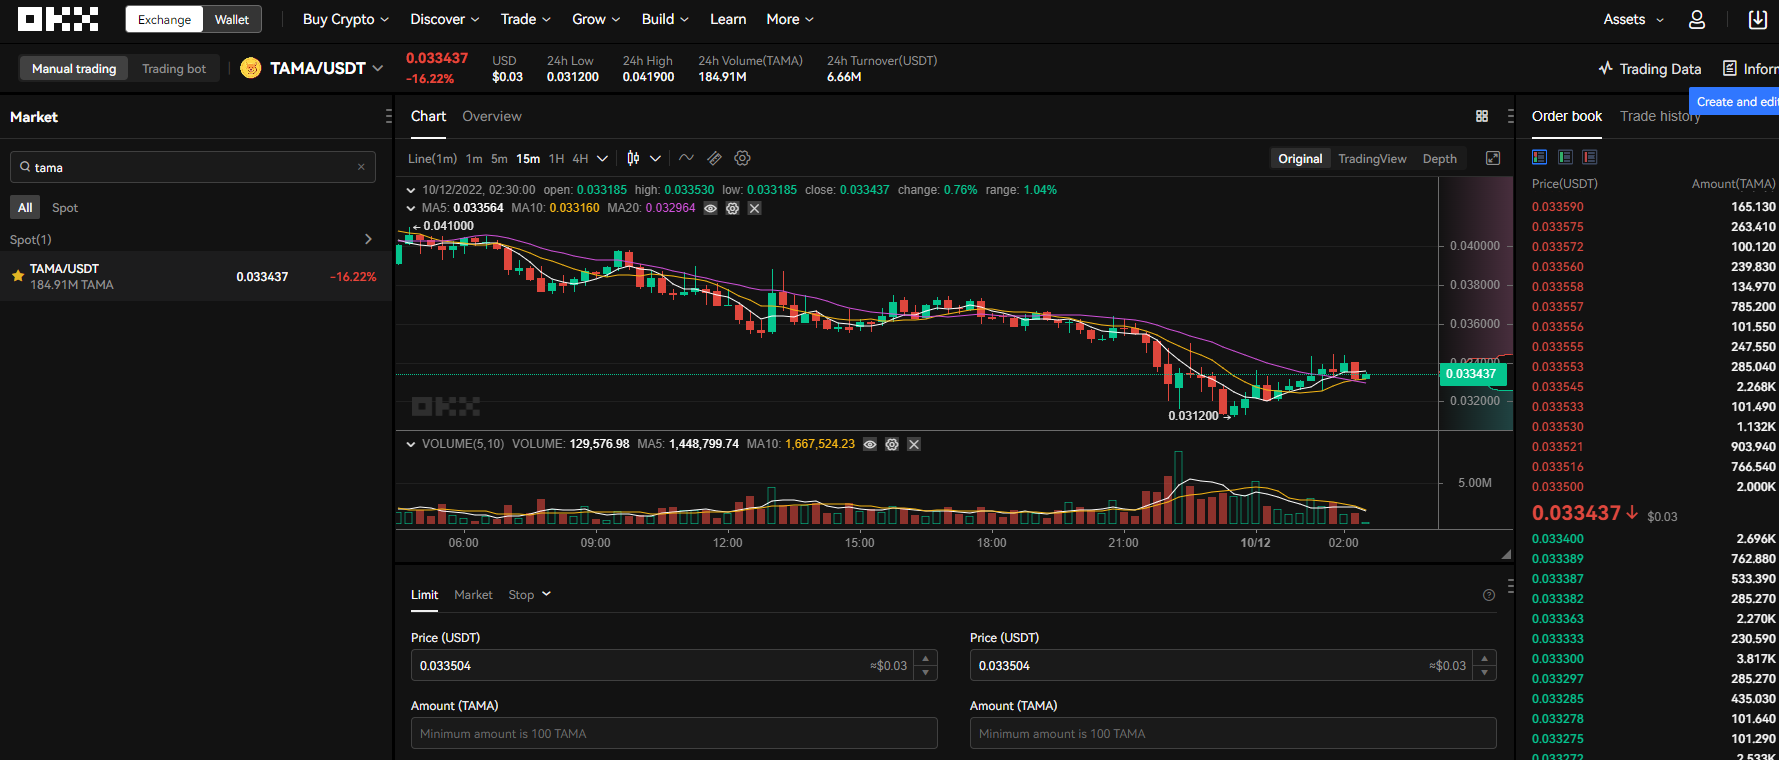Click the search magnifier icon in Market

[25, 167]
